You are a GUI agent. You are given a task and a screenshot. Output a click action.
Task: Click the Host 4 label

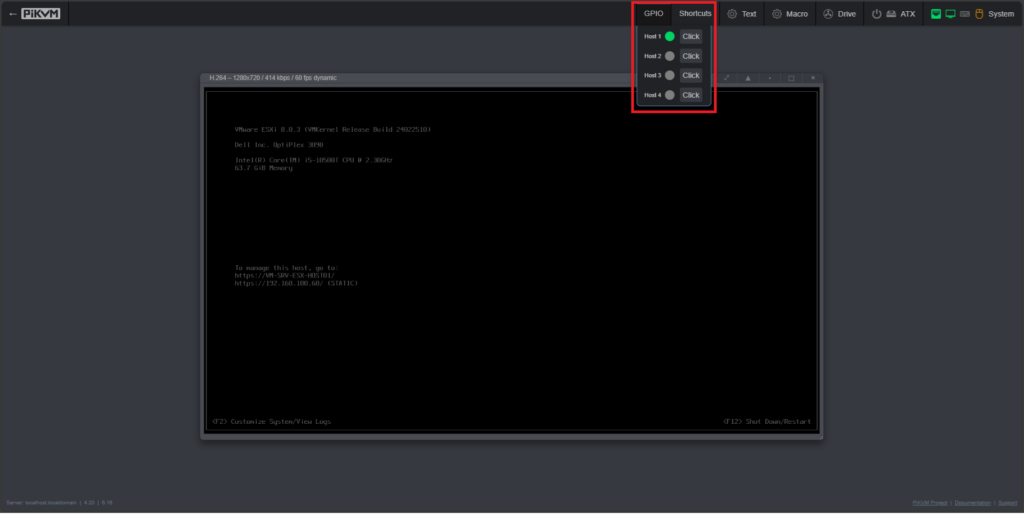[652, 95]
